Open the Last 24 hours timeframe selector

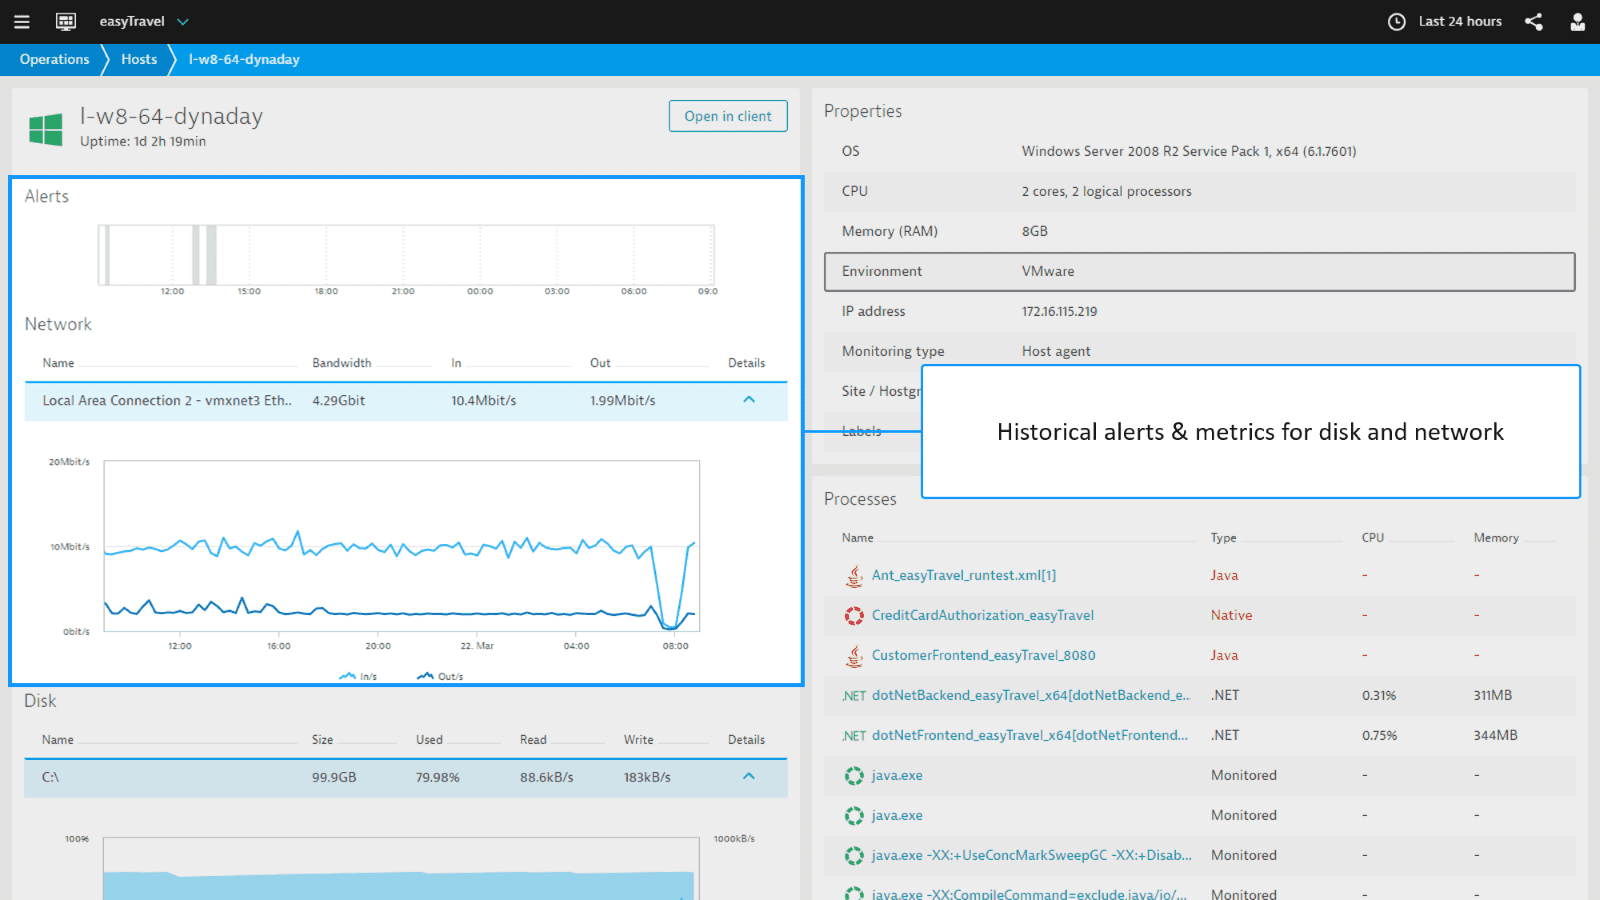pyautogui.click(x=1459, y=21)
